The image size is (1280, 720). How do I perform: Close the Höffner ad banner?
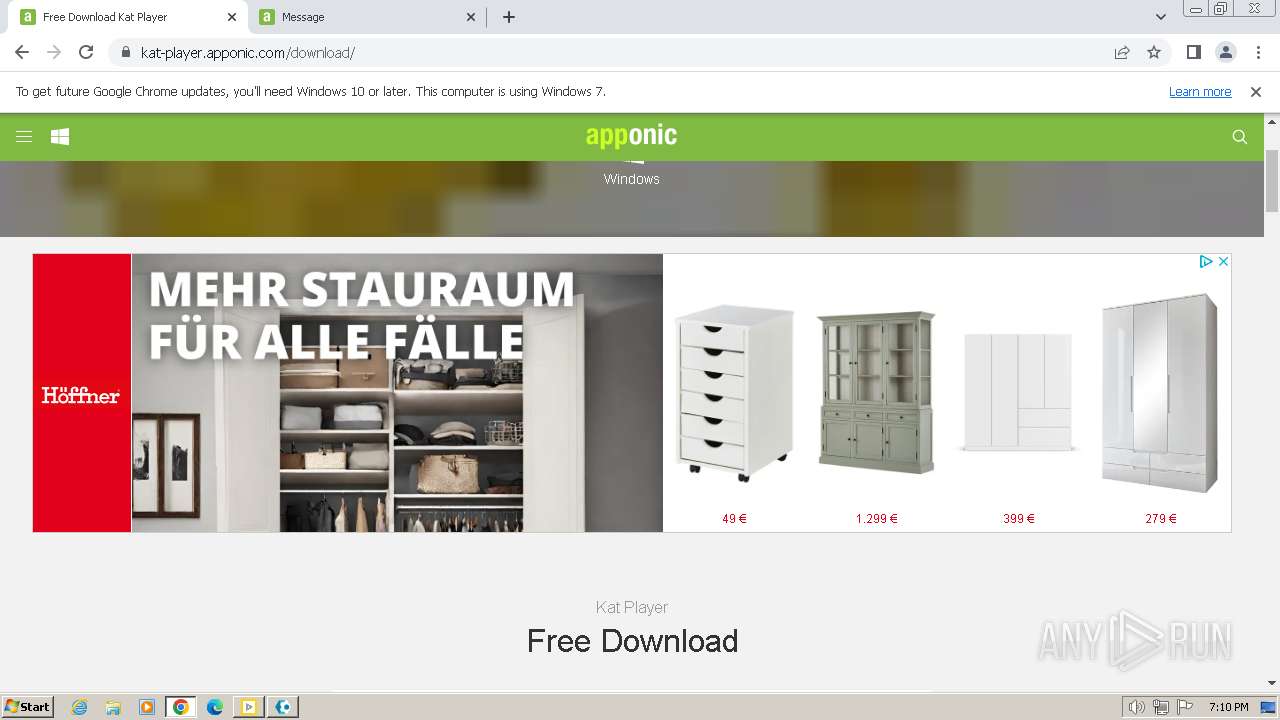tap(1223, 262)
